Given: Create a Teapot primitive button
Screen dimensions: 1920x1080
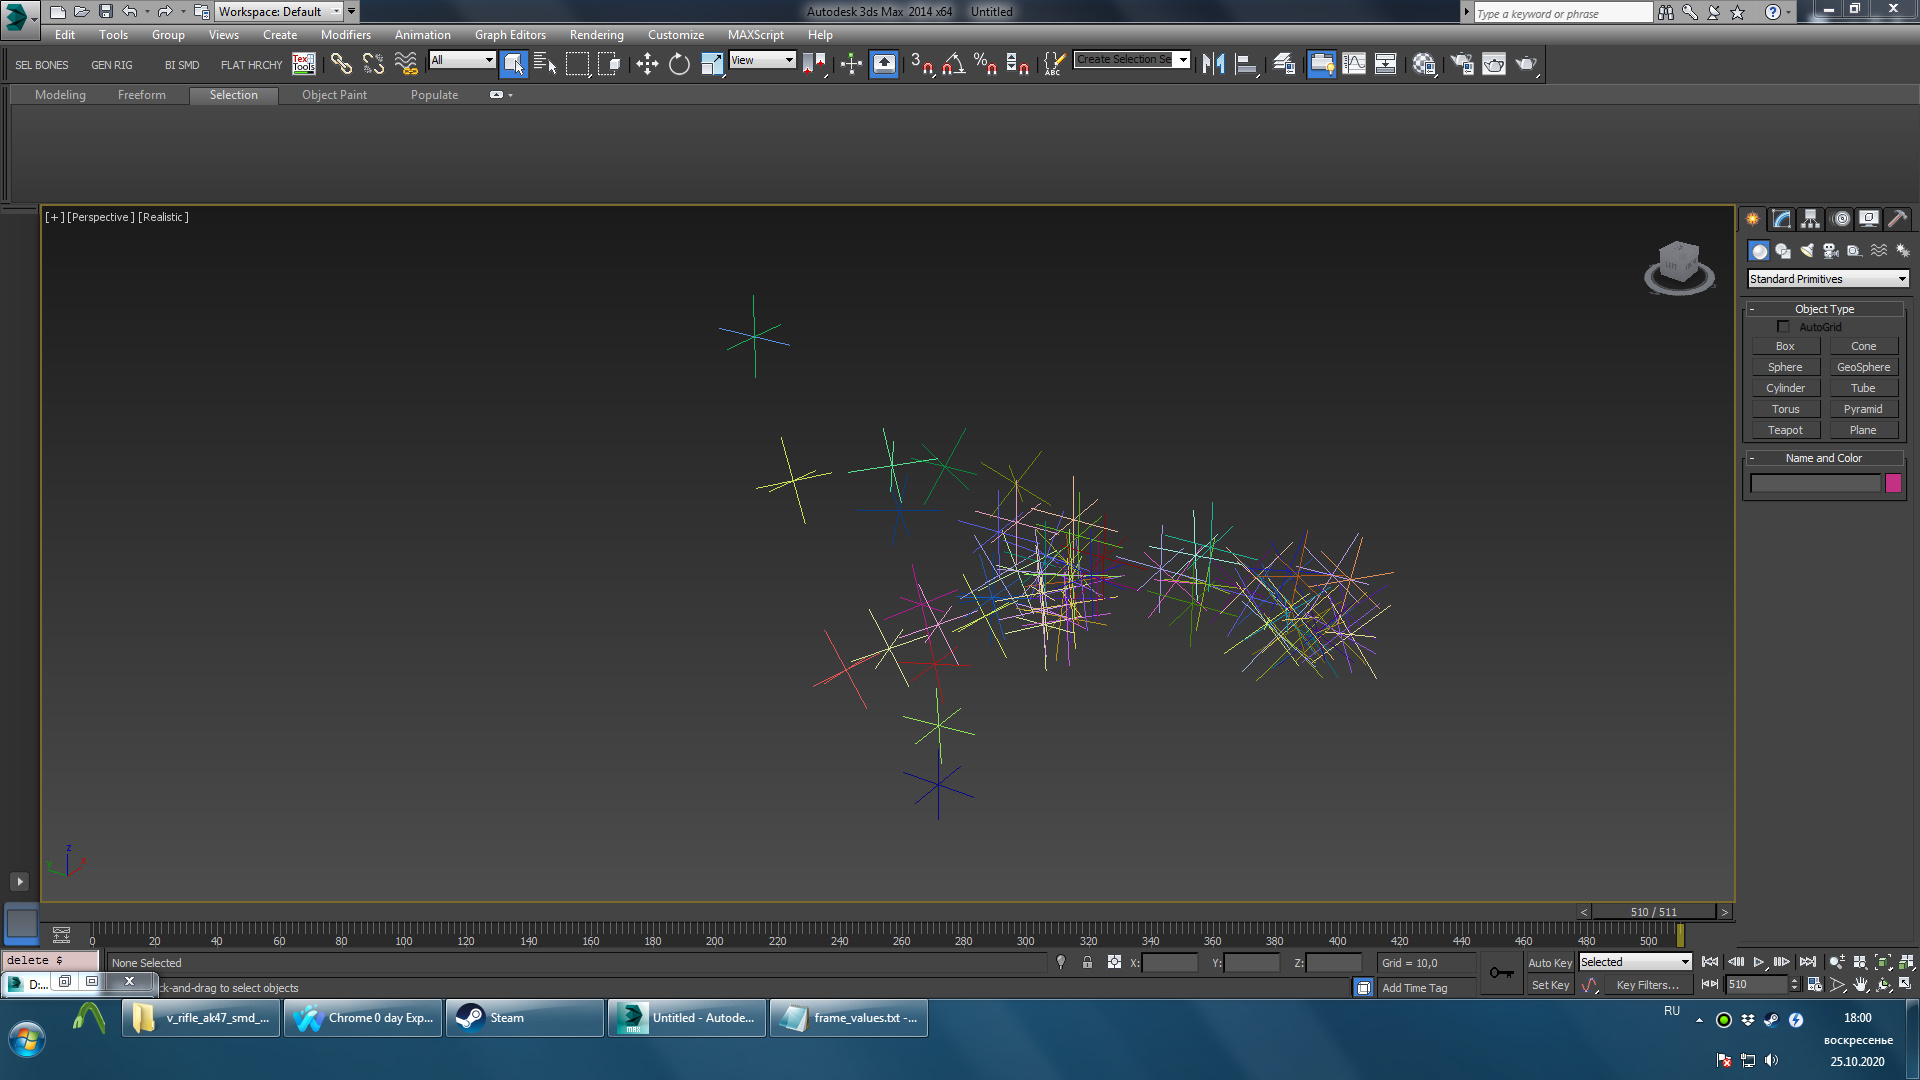Looking at the screenshot, I should [x=1785, y=430].
